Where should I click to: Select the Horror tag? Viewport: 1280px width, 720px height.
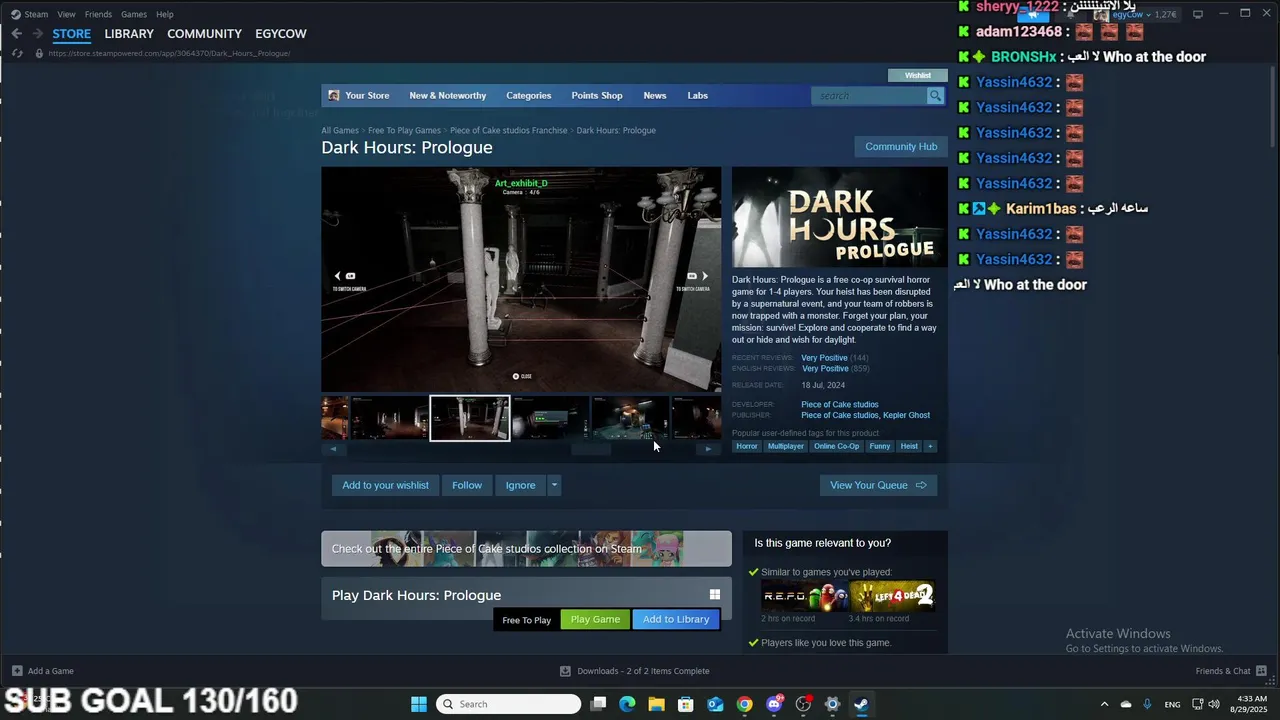click(747, 446)
